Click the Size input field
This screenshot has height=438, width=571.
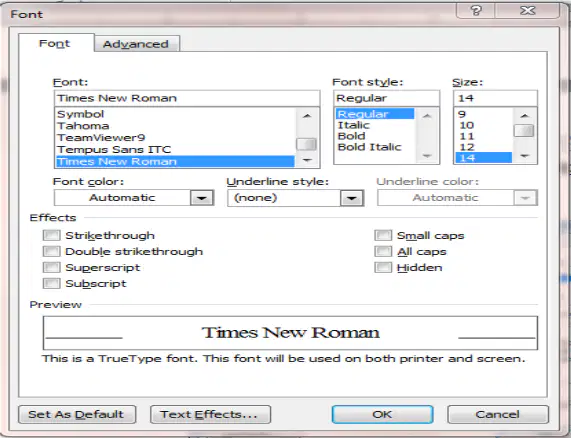495,98
